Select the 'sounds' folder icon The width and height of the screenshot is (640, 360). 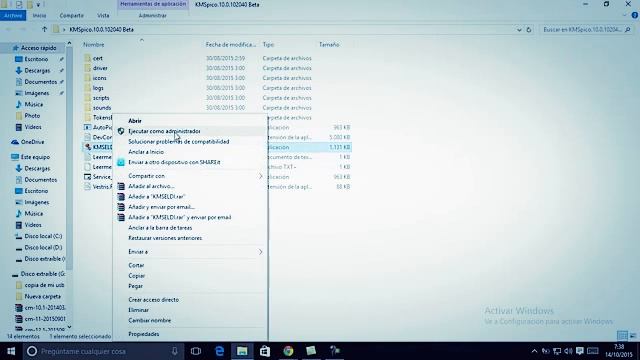pyautogui.click(x=87, y=107)
